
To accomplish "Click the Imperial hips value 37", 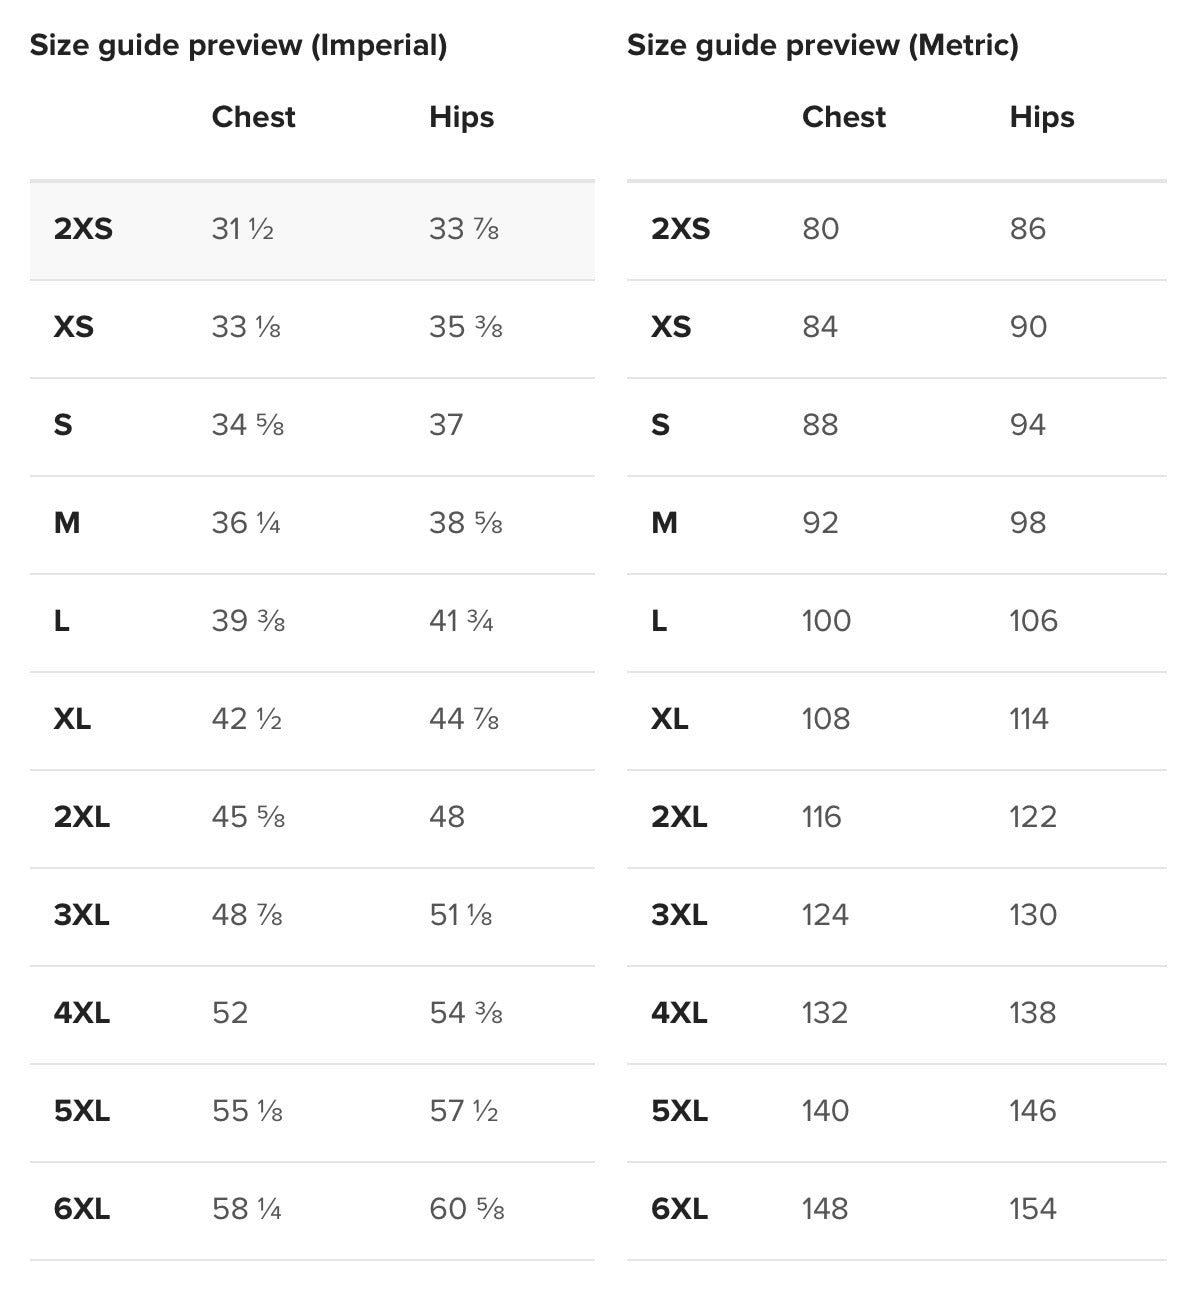I will coord(446,425).
